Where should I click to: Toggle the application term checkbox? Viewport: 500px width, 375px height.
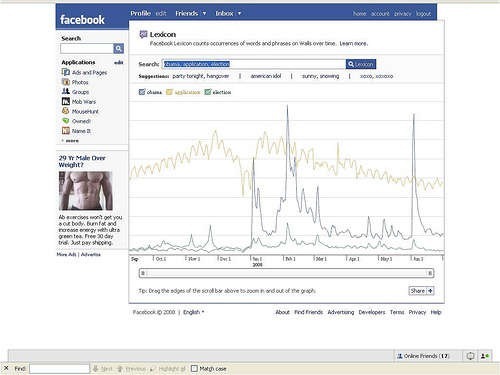(x=169, y=92)
